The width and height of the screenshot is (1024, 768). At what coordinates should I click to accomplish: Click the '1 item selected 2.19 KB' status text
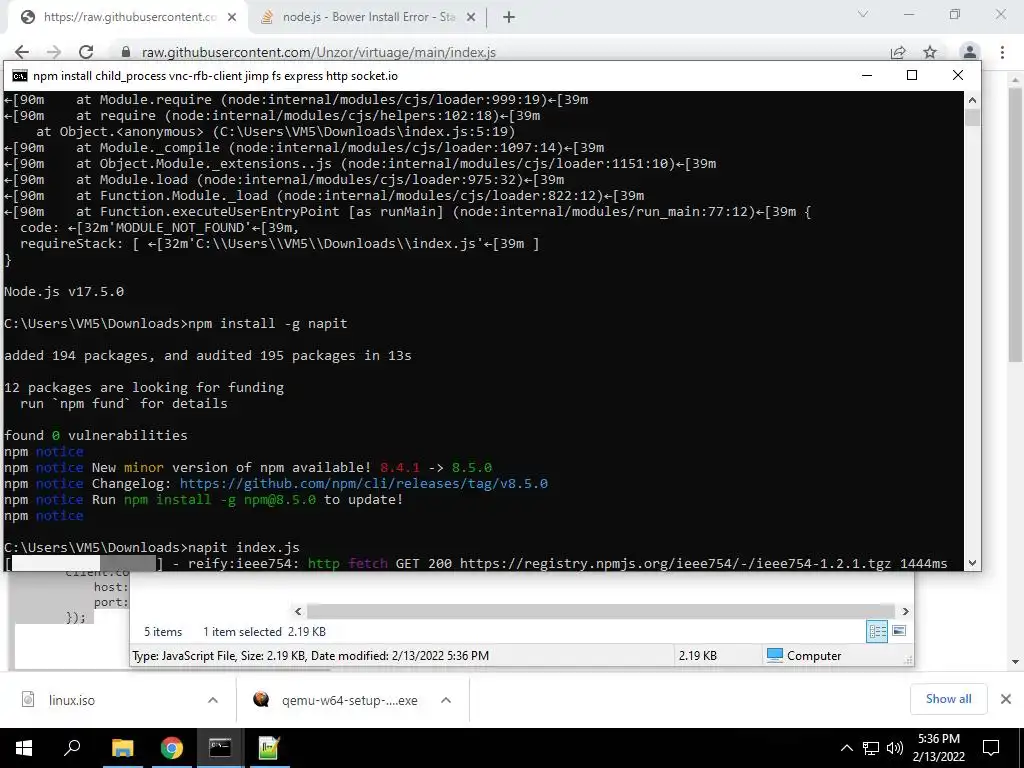pos(264,632)
